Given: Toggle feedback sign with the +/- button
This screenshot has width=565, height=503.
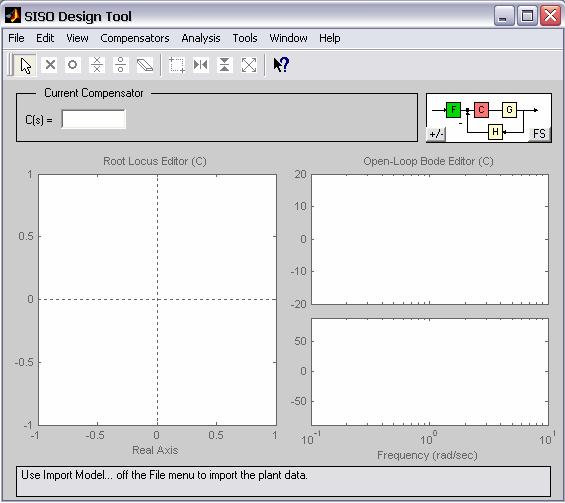Looking at the screenshot, I should pyautogui.click(x=436, y=134).
